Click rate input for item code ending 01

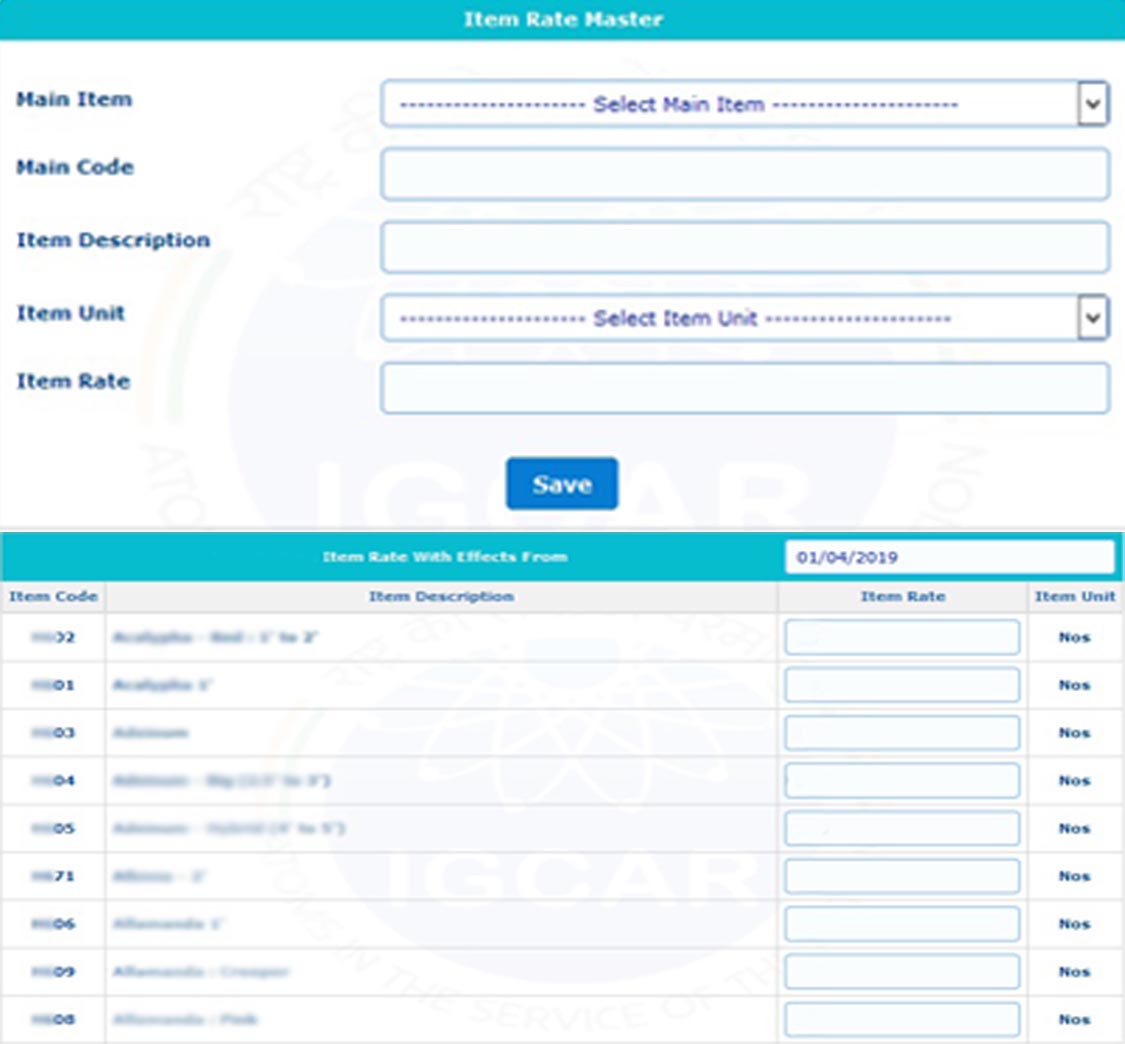click(901, 685)
